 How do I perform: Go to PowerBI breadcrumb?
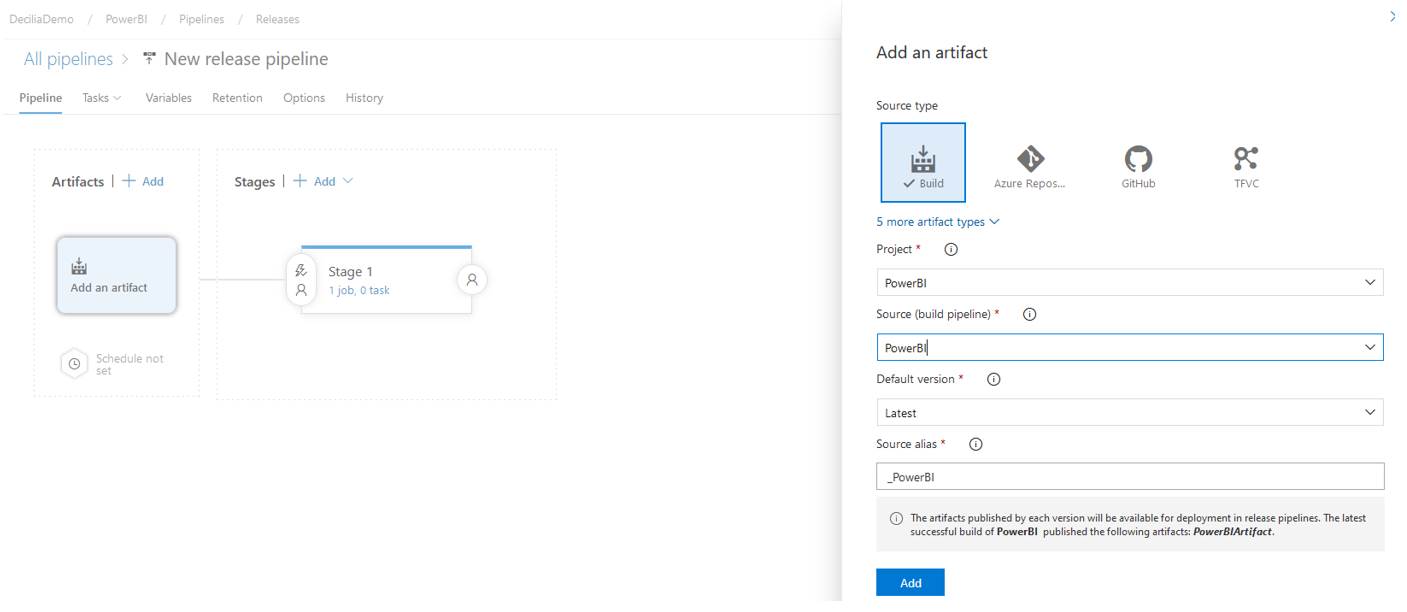(x=126, y=19)
